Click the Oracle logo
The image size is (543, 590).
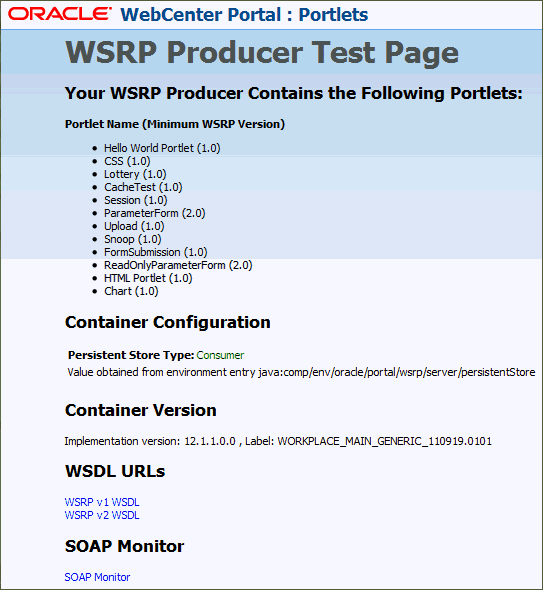point(60,14)
